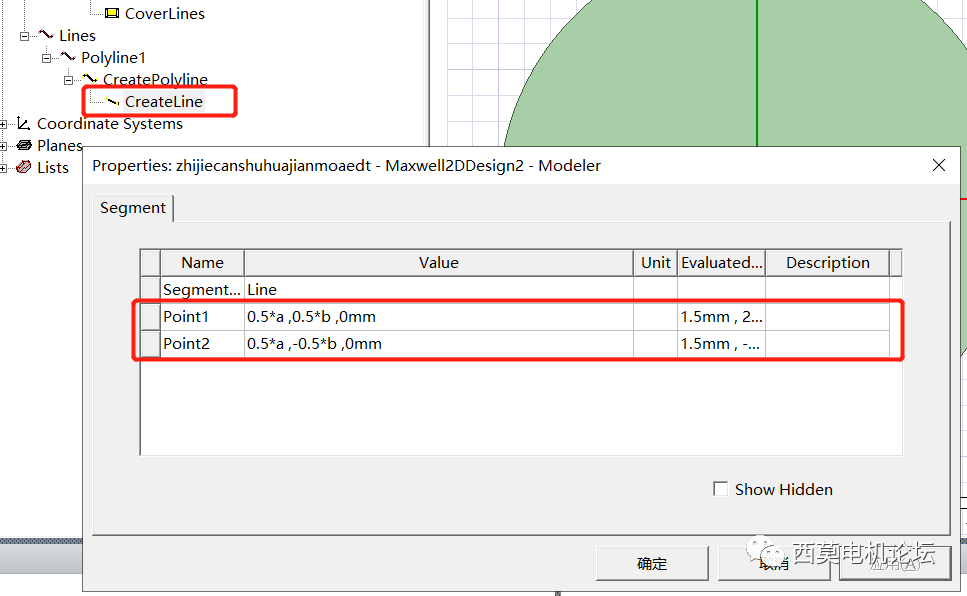
Task: Edit Point2 value 0.5*a ,-0.5*b ,0mm
Action: (438, 344)
